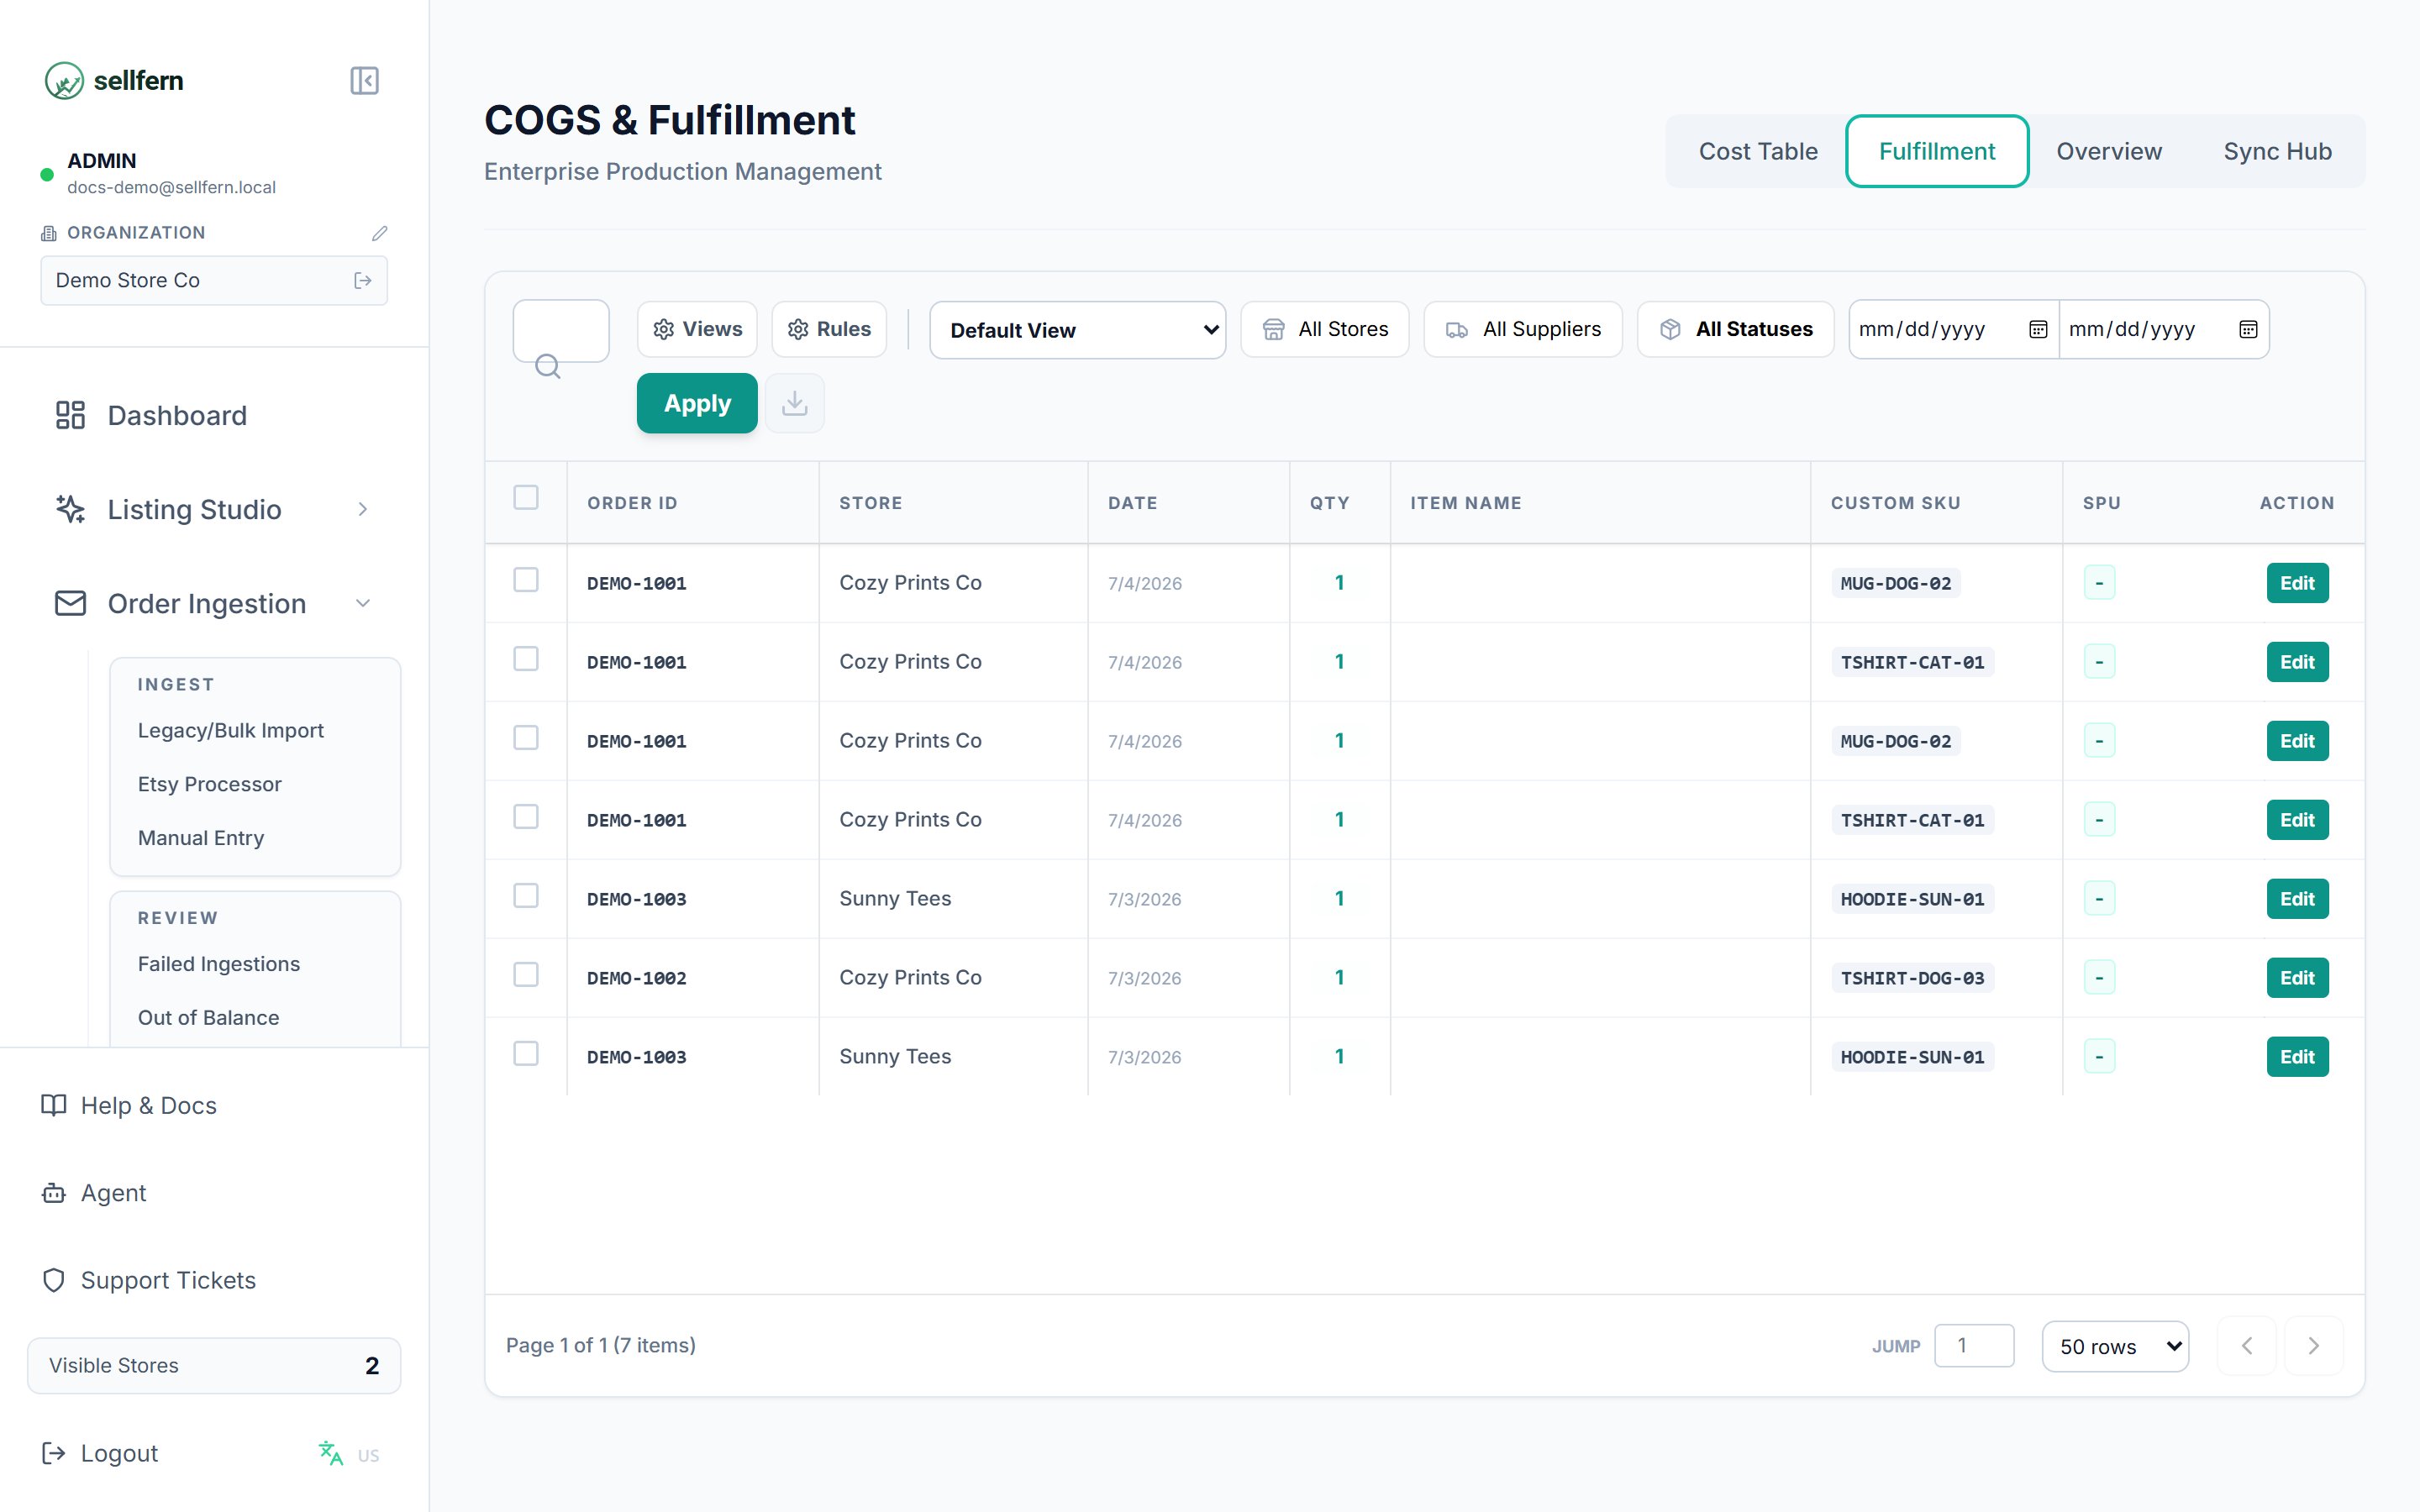This screenshot has width=2420, height=1512.
Task: Click the search magnifier icon
Action: point(547,366)
